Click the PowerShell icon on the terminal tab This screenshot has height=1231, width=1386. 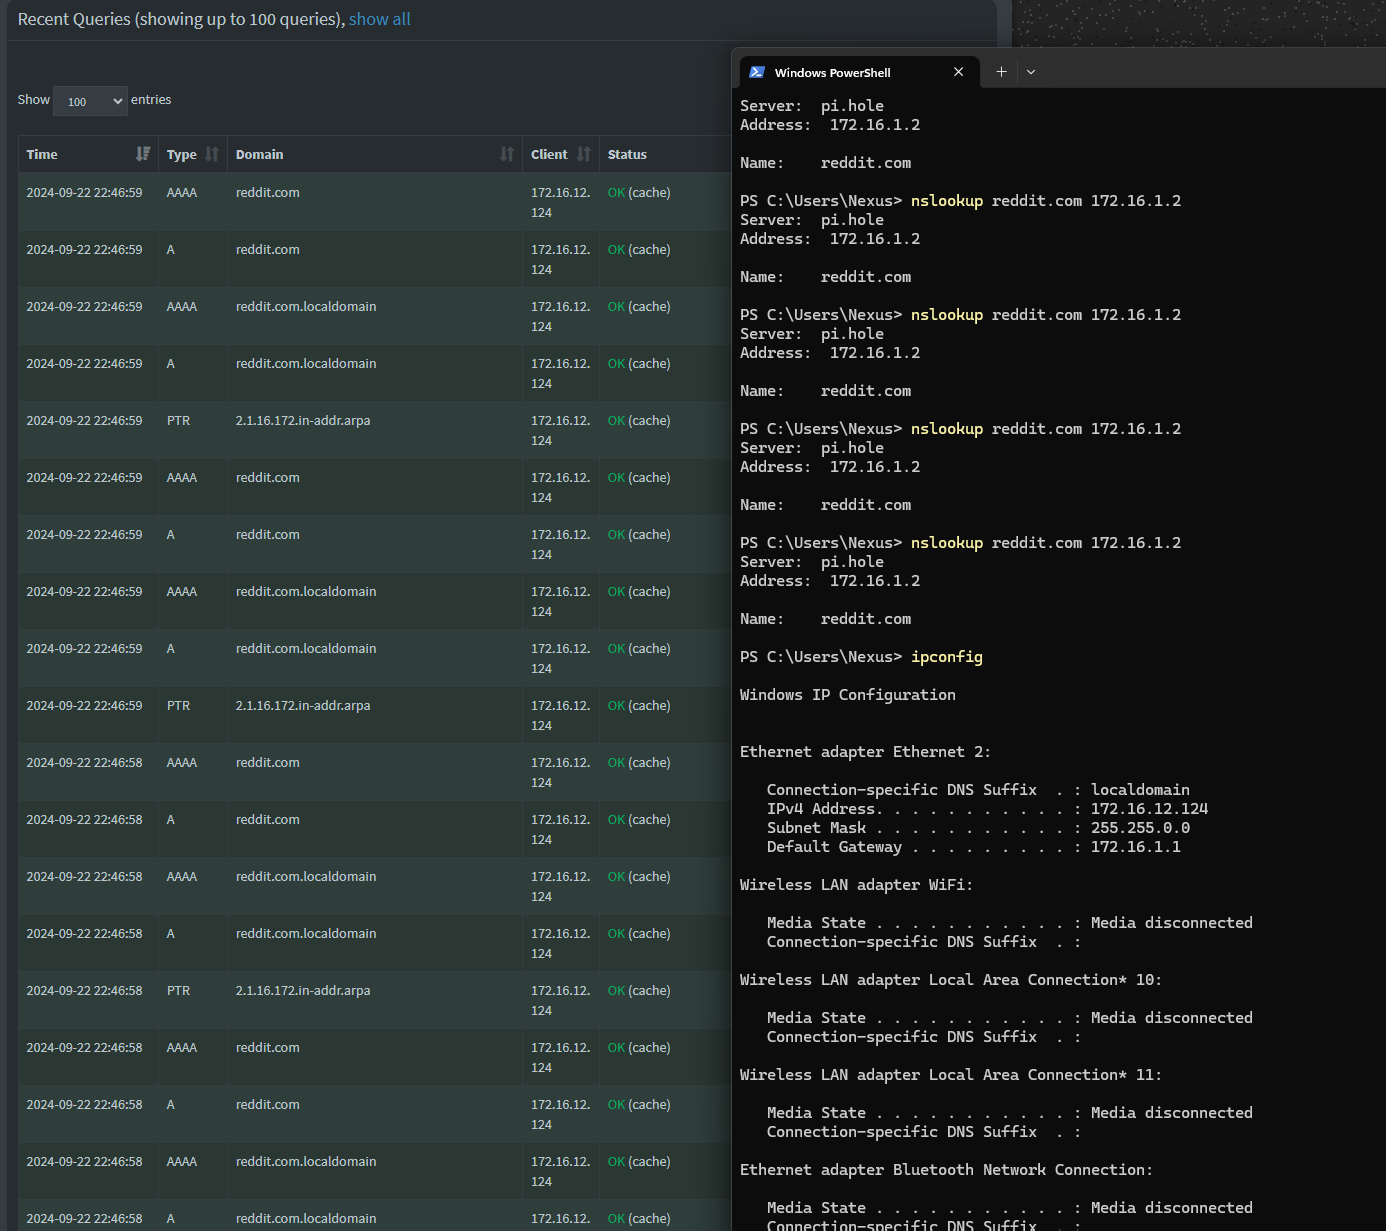[x=757, y=72]
